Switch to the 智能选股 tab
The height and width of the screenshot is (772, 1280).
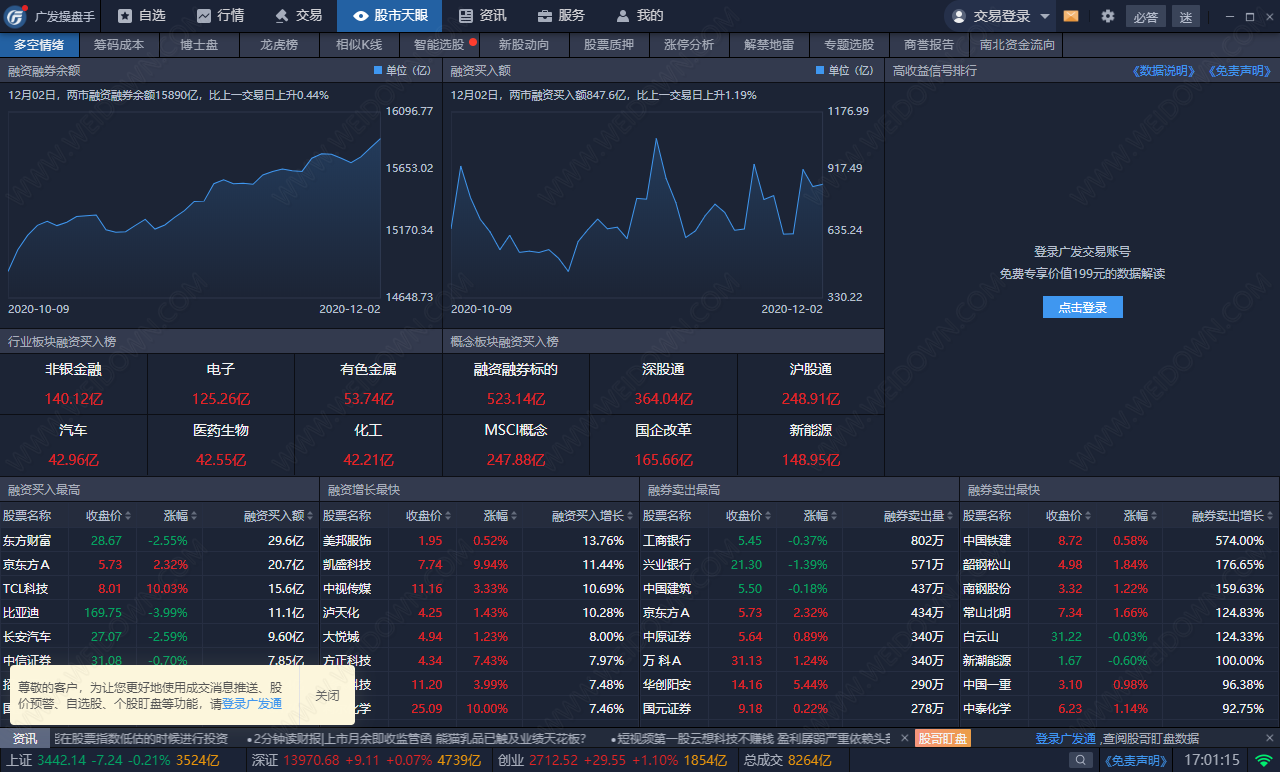pyautogui.click(x=439, y=45)
